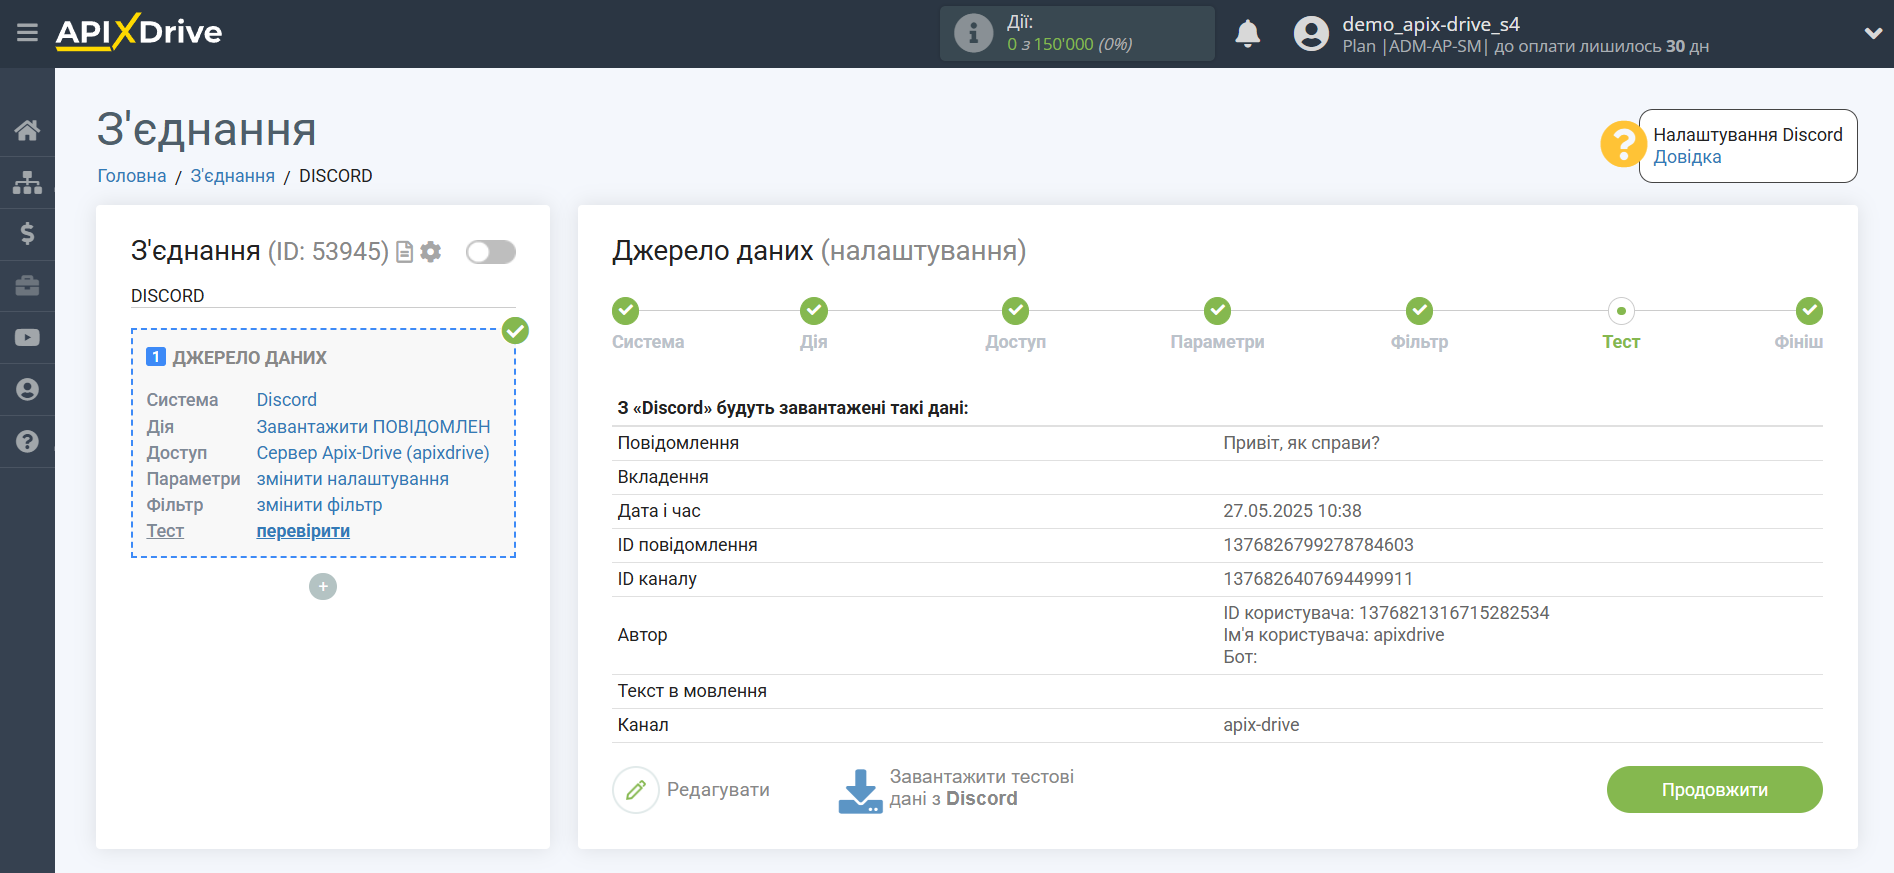
Task: Click Завантажити тестові дані з Discord
Action: pos(981,788)
